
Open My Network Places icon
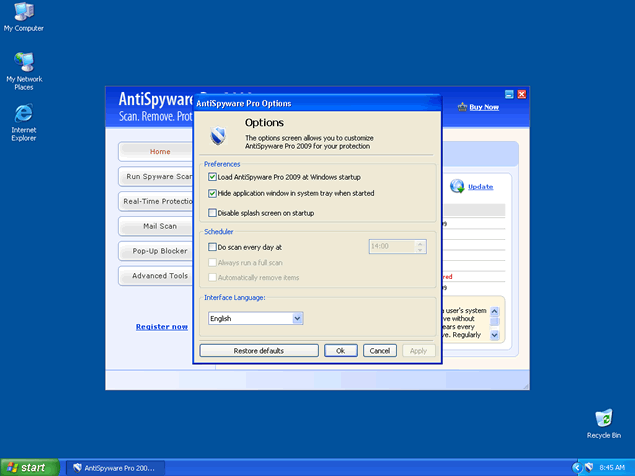[x=23, y=63]
